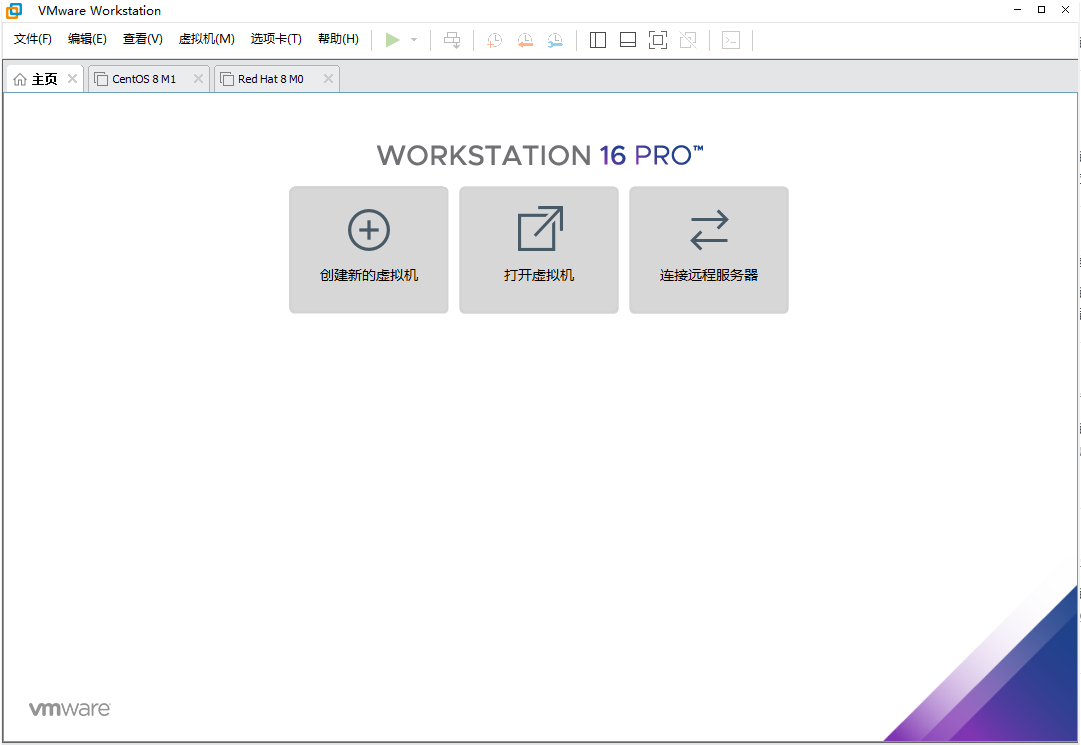Click the Take Snapshot clock icon
This screenshot has width=1081, height=745.
494,40
